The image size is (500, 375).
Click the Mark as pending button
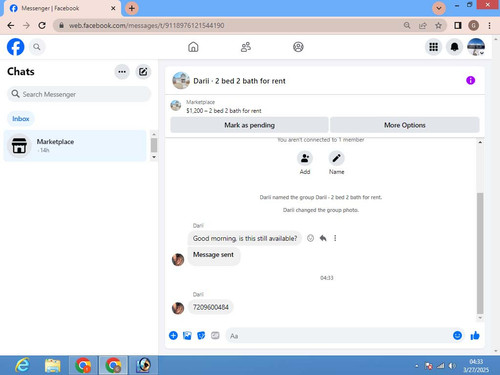pos(249,125)
